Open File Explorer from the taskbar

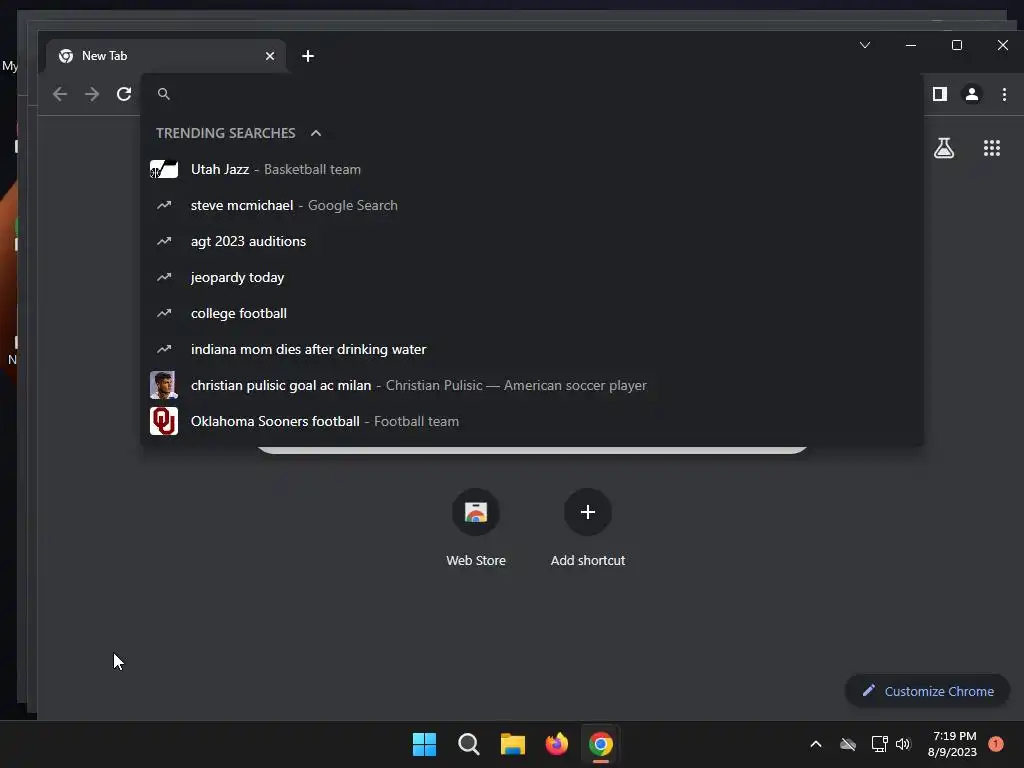[513, 744]
